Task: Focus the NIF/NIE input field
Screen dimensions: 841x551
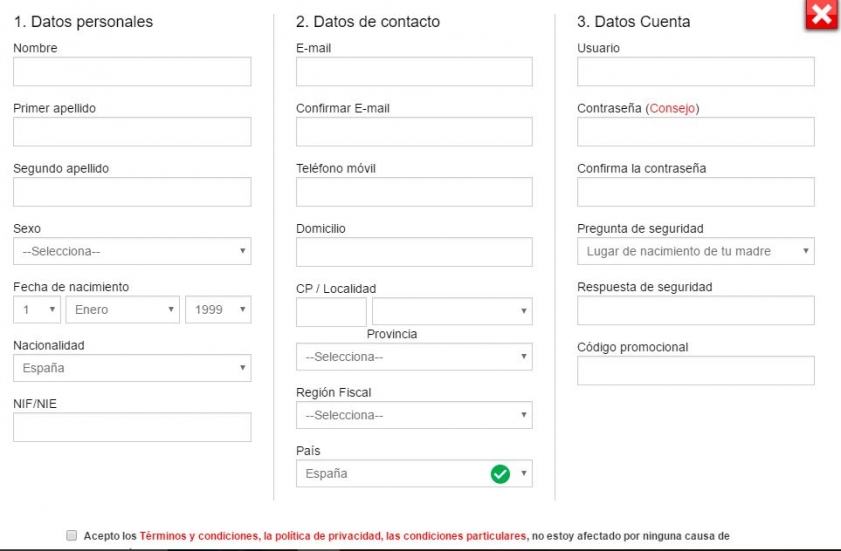Action: point(132,427)
